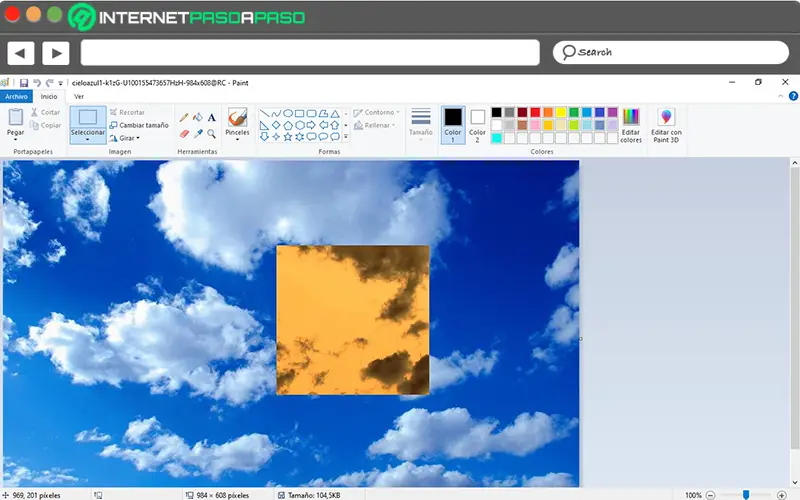Choose the Oval shape
Image resolution: width=800 pixels, height=500 pixels.
click(x=288, y=113)
